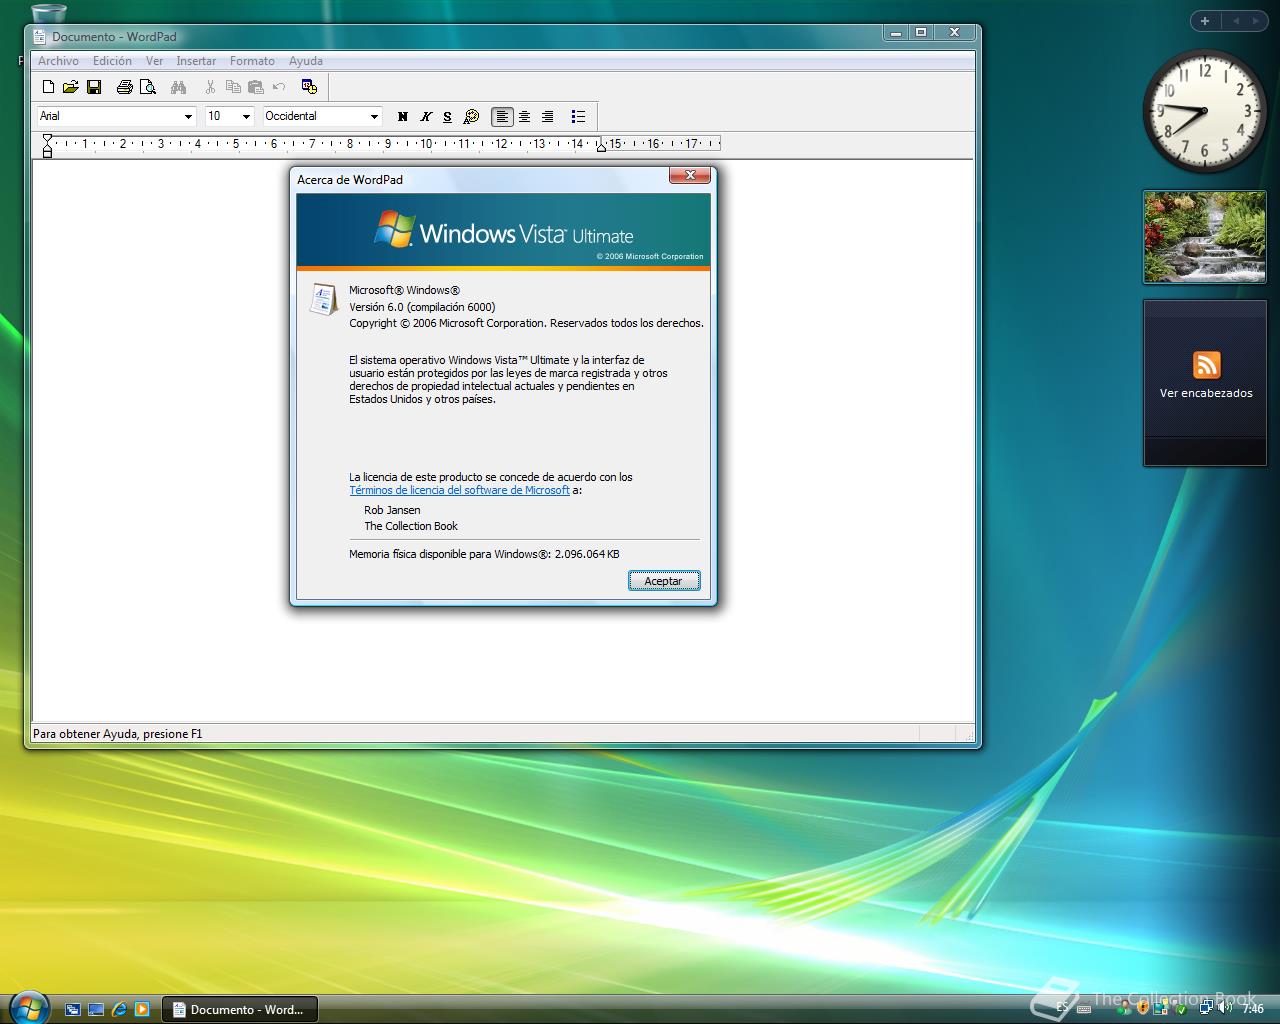This screenshot has height=1024, width=1280.
Task: Open the Windows Start orb
Action: pos(27,1007)
